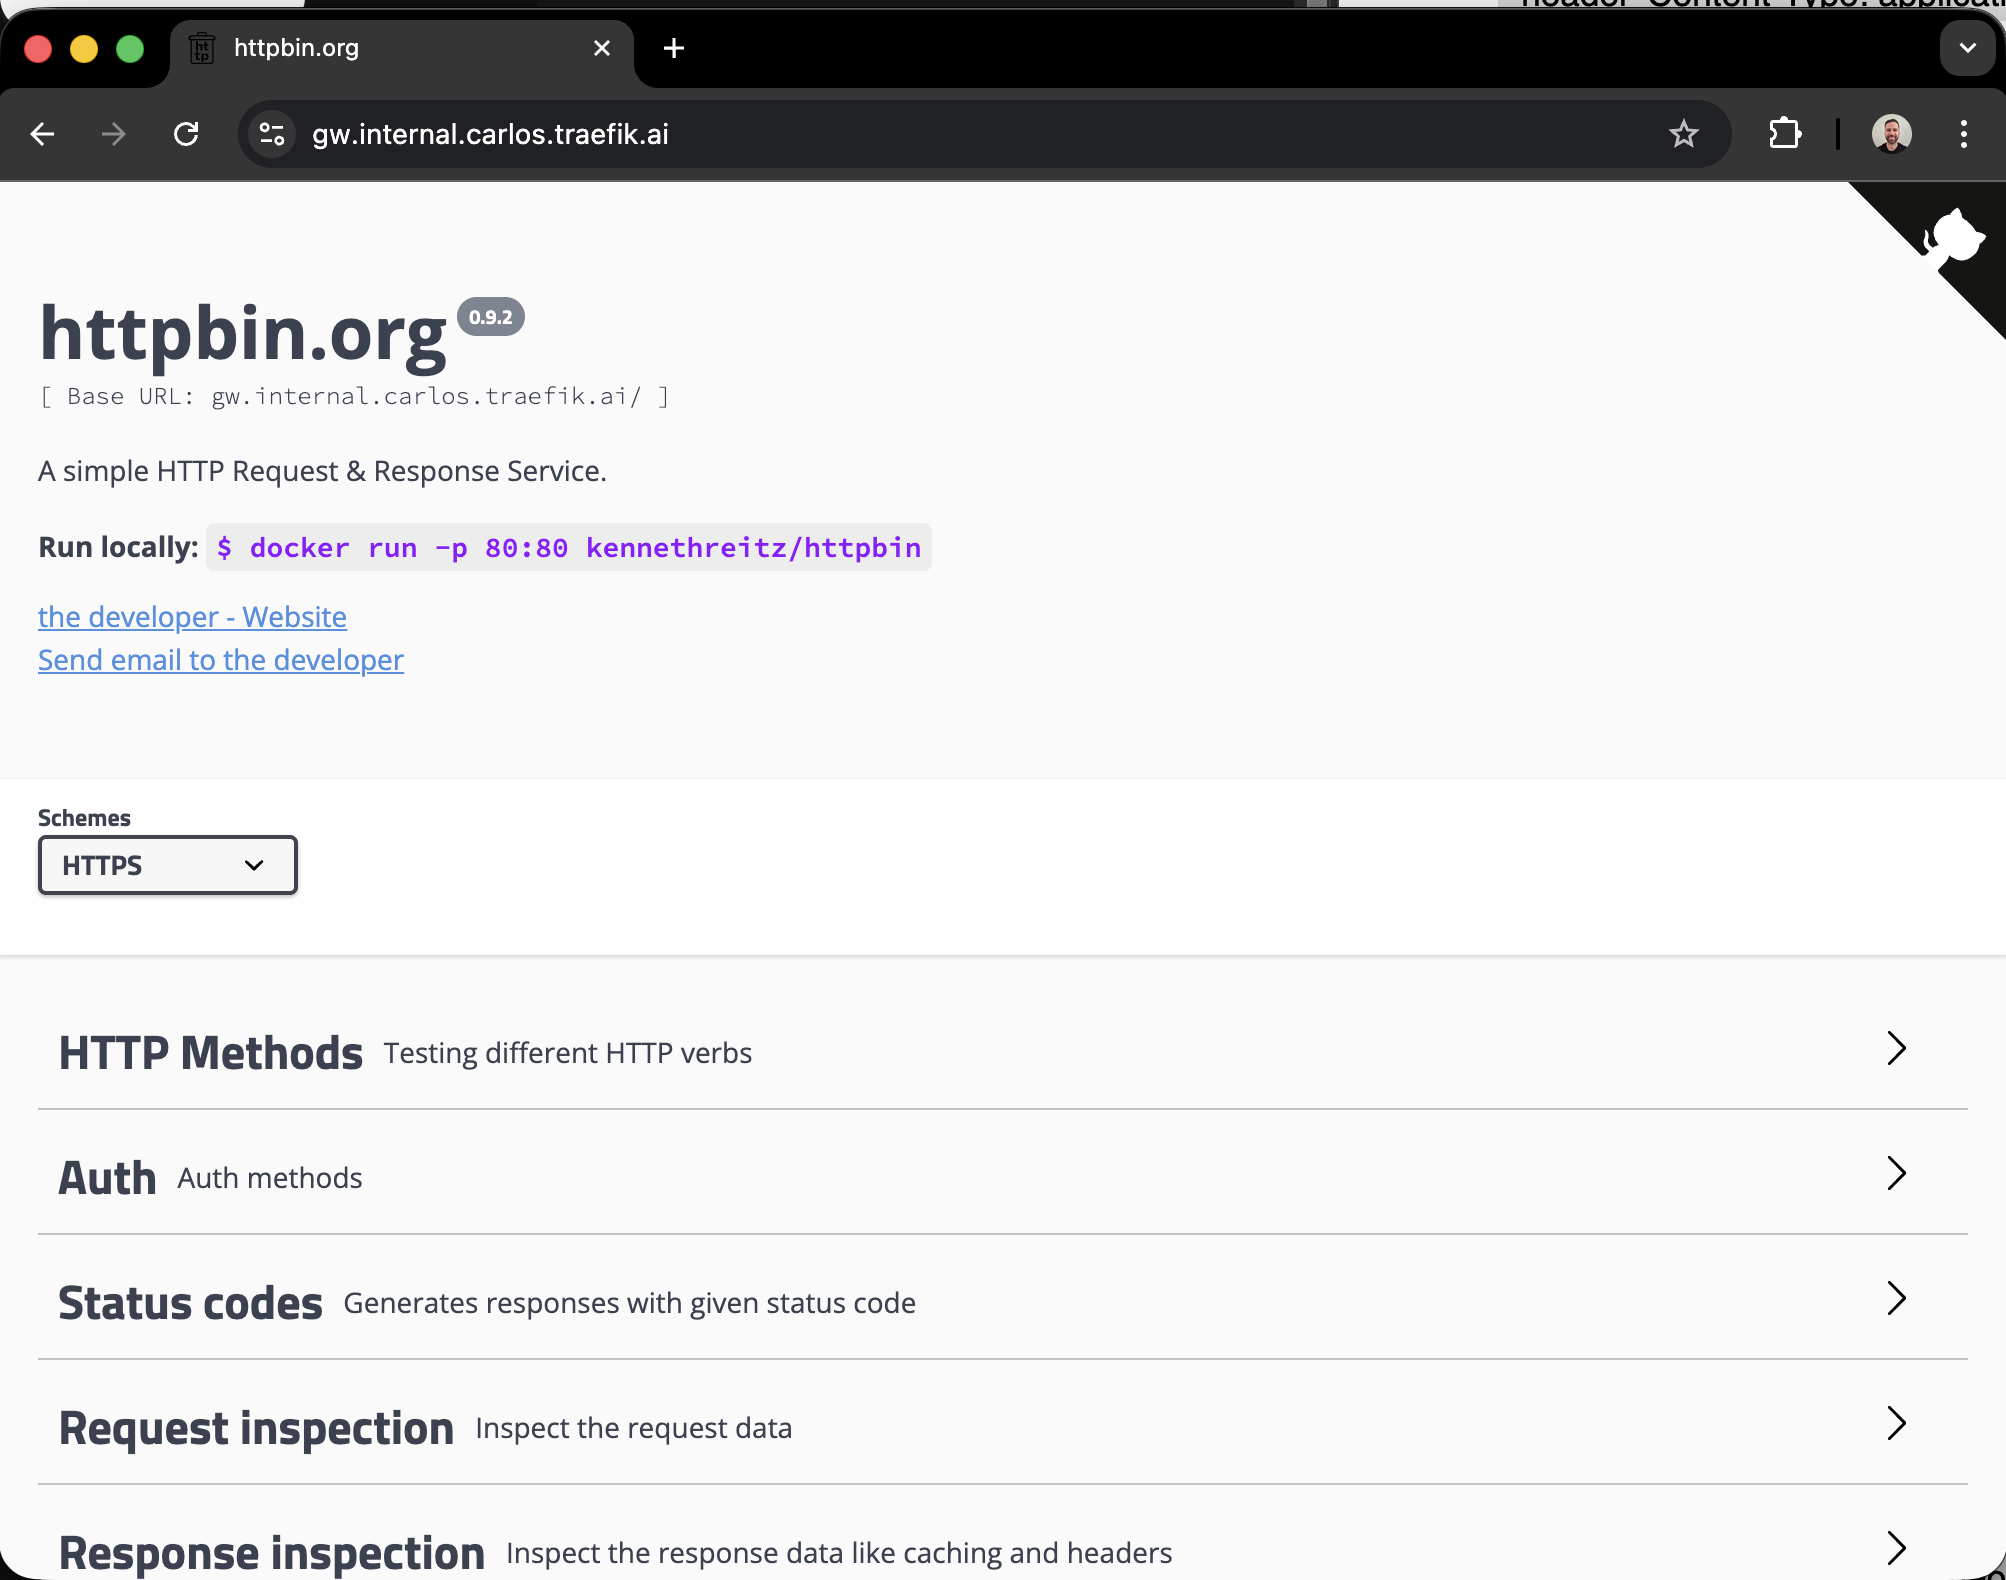Open a new tab with plus button
The width and height of the screenshot is (2006, 1580).
click(674, 48)
